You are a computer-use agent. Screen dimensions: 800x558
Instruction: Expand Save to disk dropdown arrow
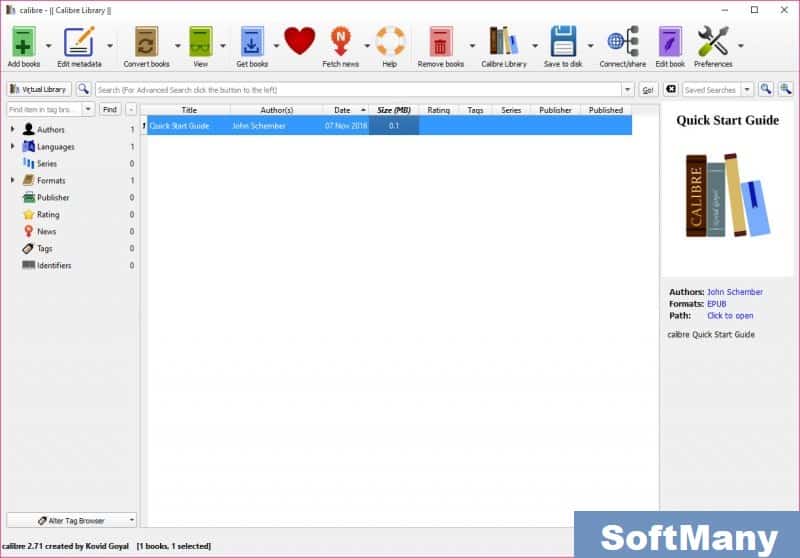click(x=590, y=46)
